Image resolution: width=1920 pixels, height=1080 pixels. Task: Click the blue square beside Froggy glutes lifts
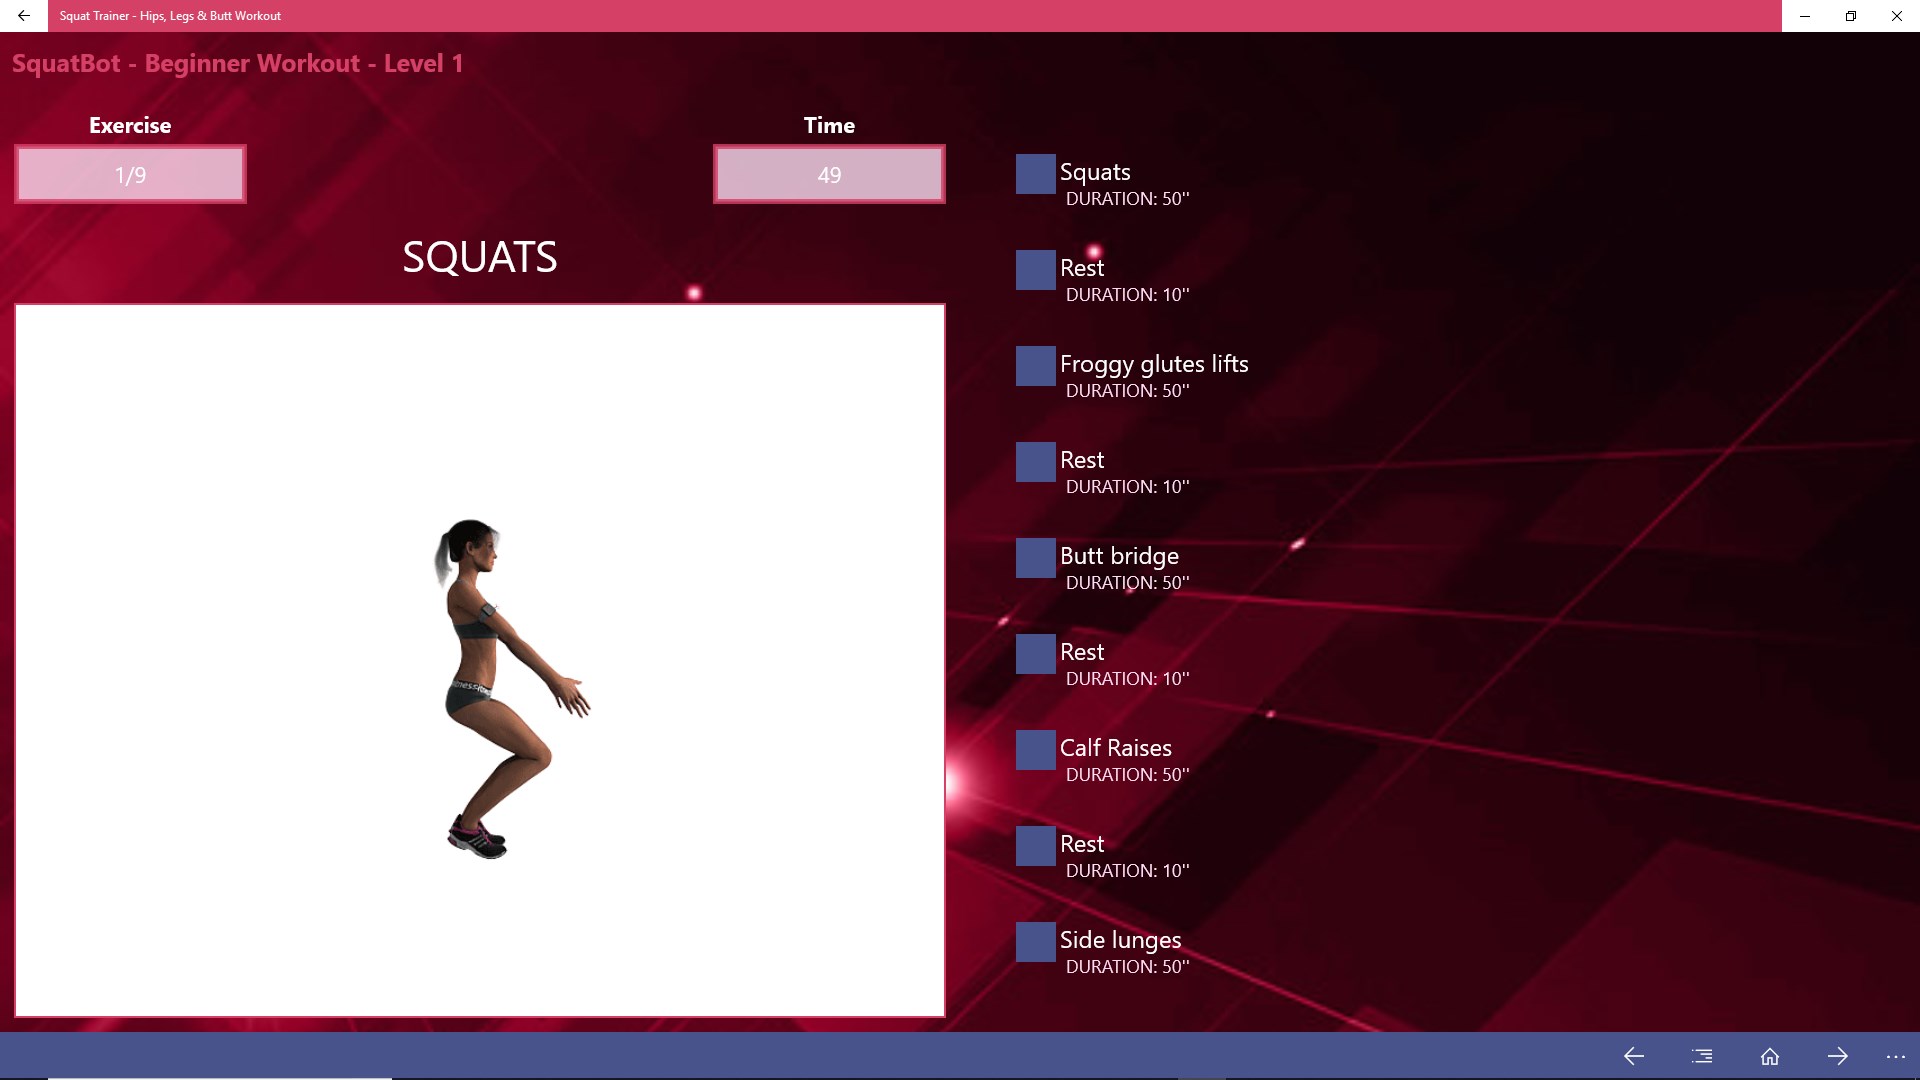tap(1035, 366)
